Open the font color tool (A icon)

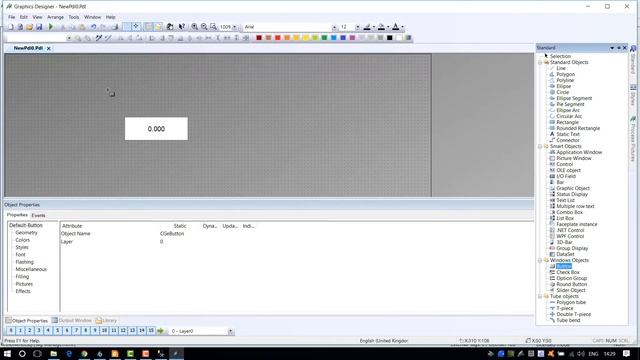396,27
